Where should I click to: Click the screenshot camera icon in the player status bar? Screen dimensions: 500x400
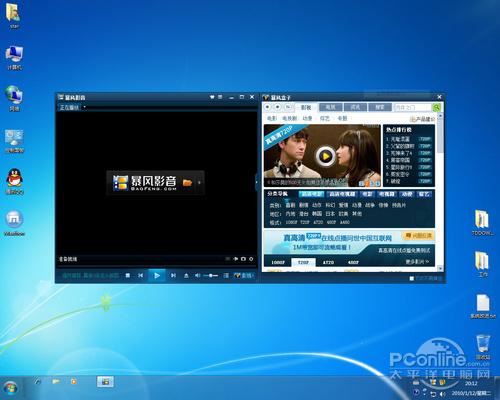point(243,259)
